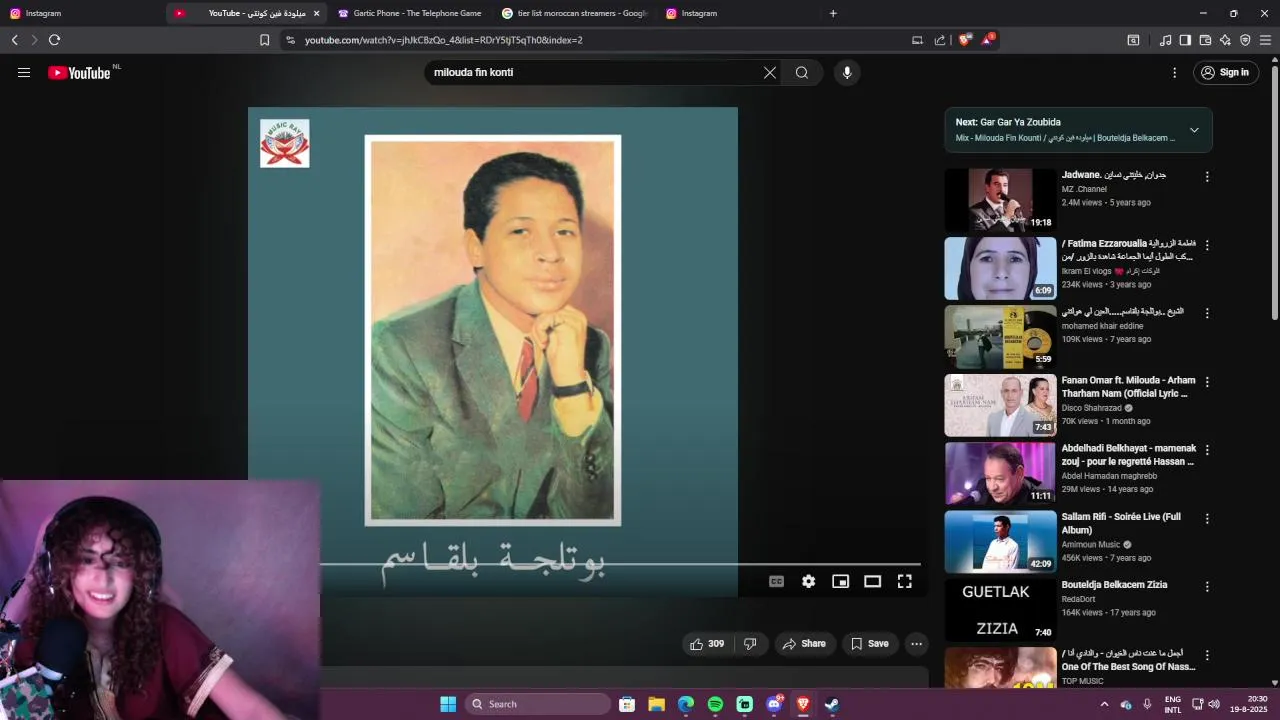1280x720 pixels.
Task: Toggle the browser sidebar panel
Action: (x=1185, y=40)
